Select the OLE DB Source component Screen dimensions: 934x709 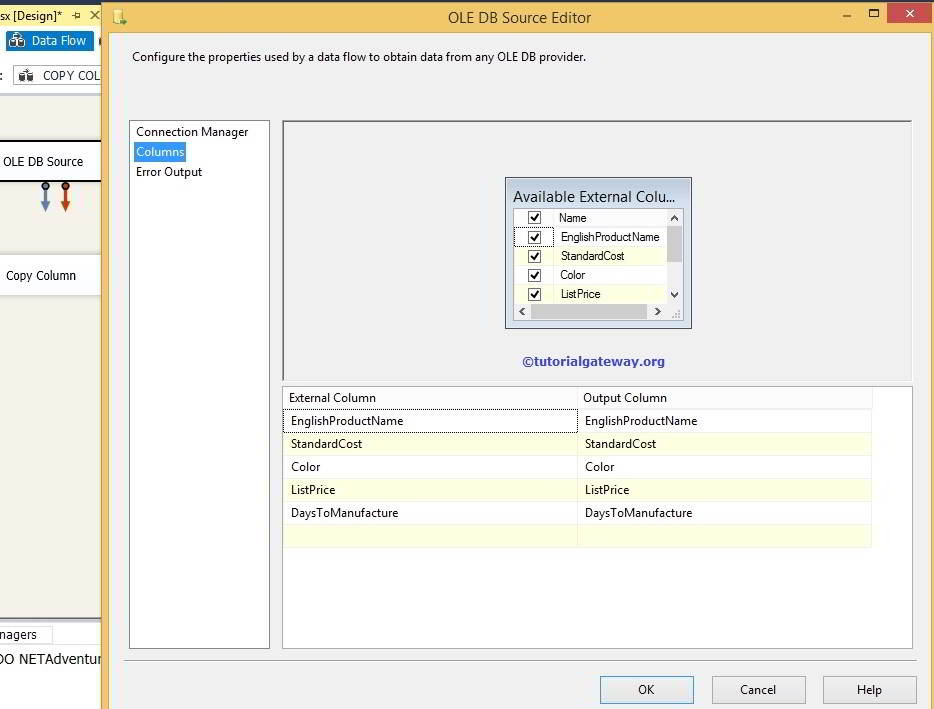point(43,160)
